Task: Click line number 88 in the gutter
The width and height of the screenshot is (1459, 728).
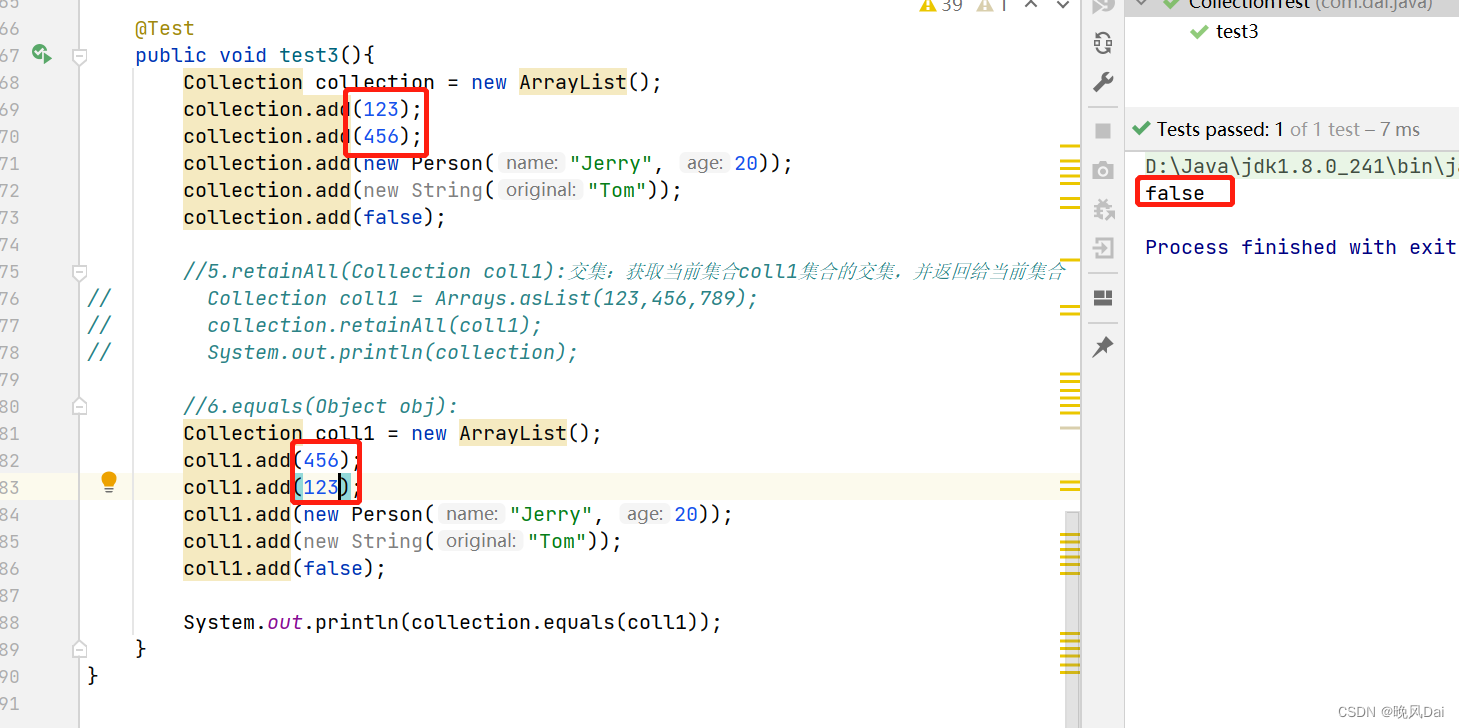Action: [10, 622]
